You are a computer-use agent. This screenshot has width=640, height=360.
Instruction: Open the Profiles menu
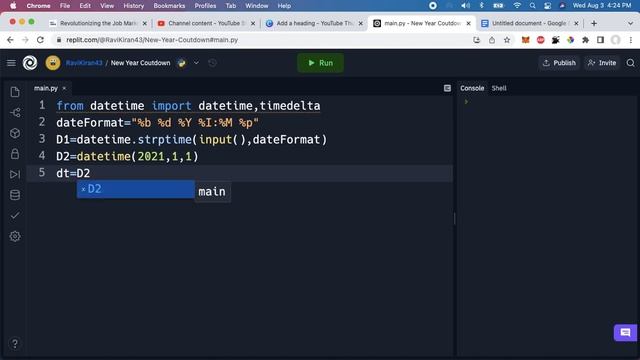click(x=205, y=6)
